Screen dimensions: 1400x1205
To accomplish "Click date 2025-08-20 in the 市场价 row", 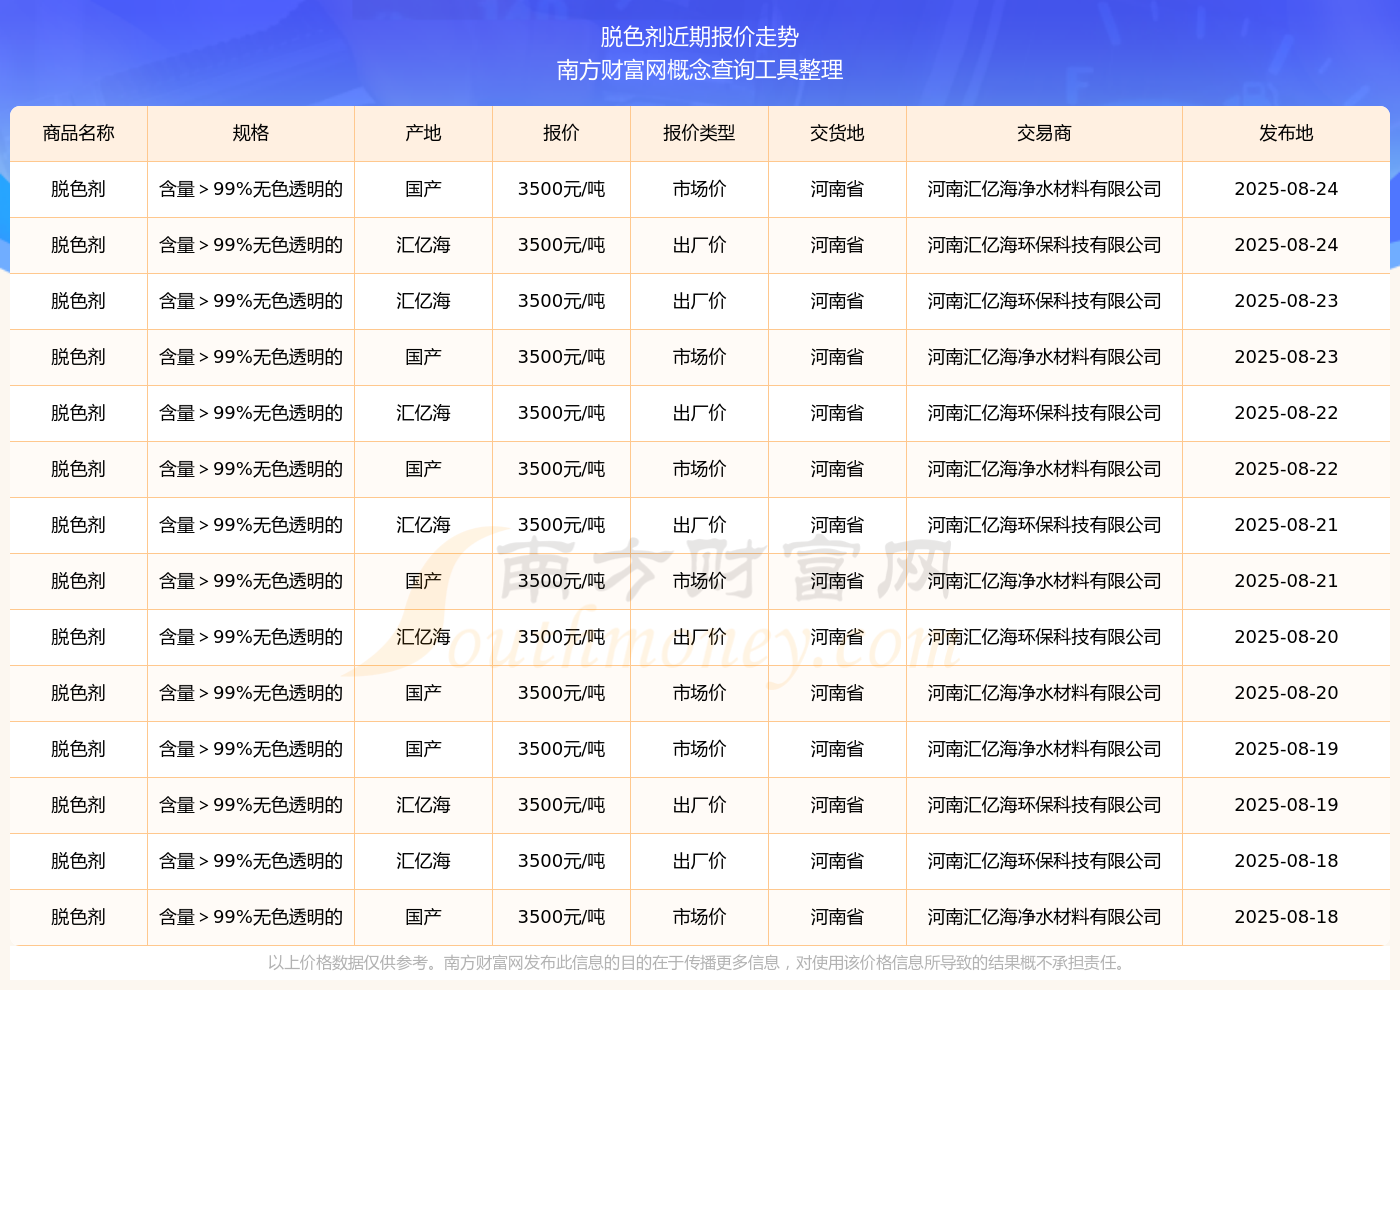I will 1286,693.
